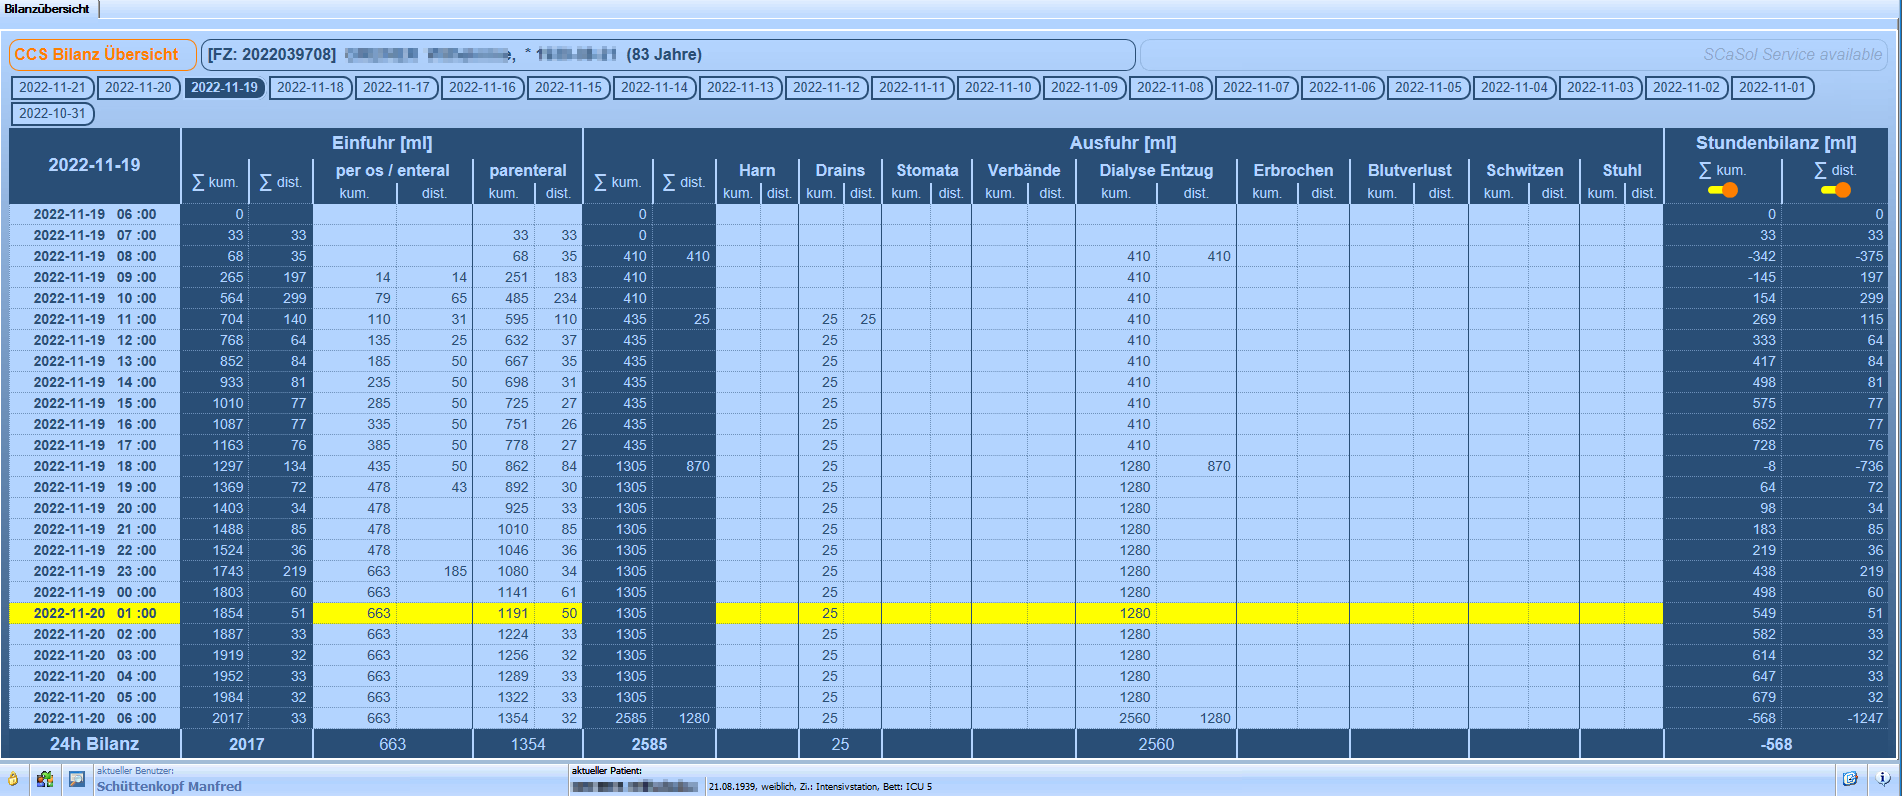Select the row label 2022-11-19 18:00

click(x=95, y=466)
